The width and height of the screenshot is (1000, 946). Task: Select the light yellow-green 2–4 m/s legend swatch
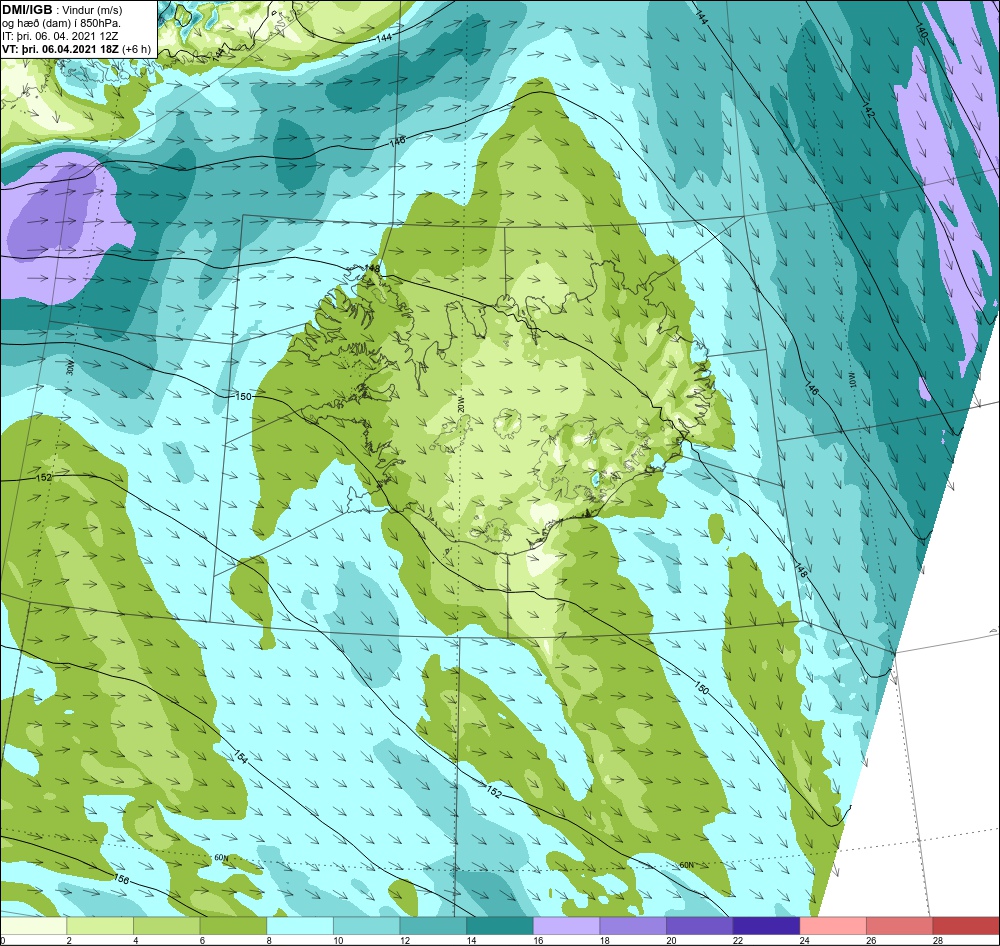(100, 926)
